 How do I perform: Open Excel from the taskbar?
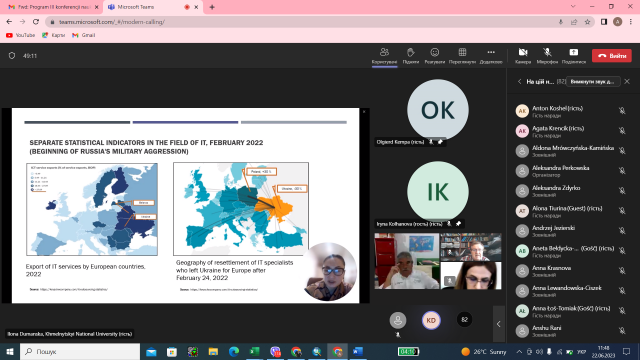point(255,351)
